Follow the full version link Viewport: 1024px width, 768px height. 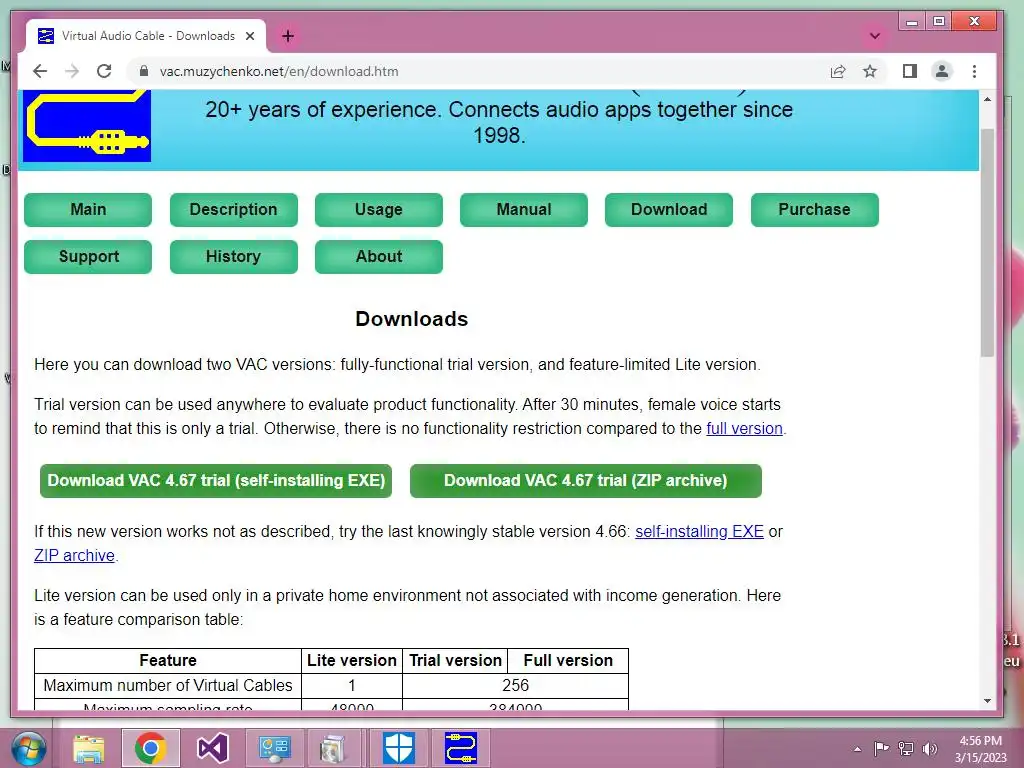[744, 428]
